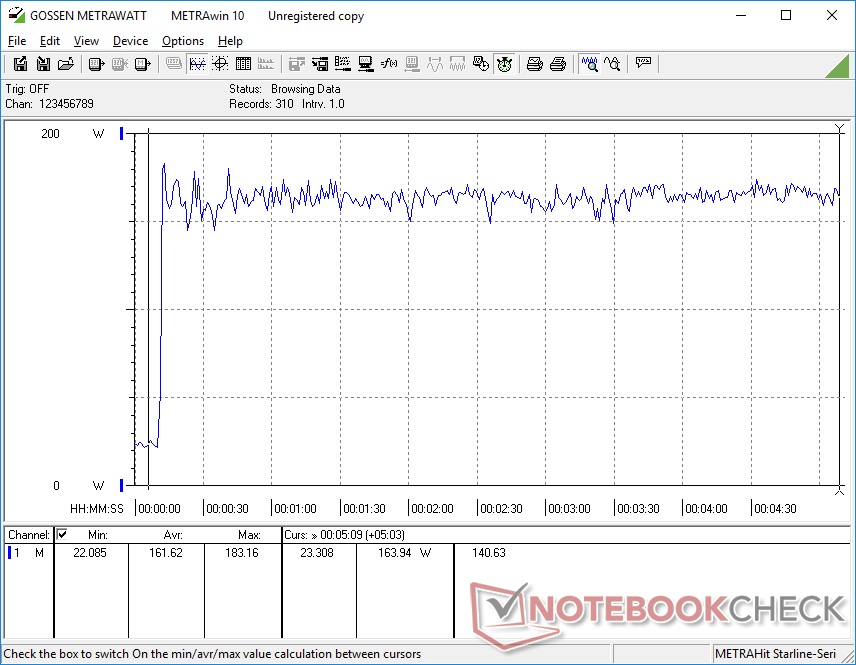The image size is (856, 665).
Task: Maximize the METRAwin 10 window
Action: [x=786, y=15]
